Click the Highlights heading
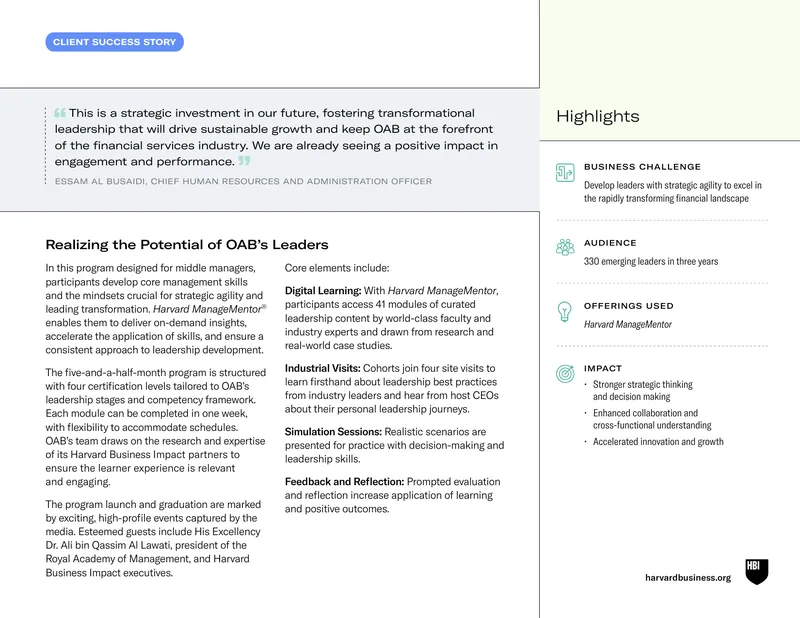800x618 pixels. 597,116
